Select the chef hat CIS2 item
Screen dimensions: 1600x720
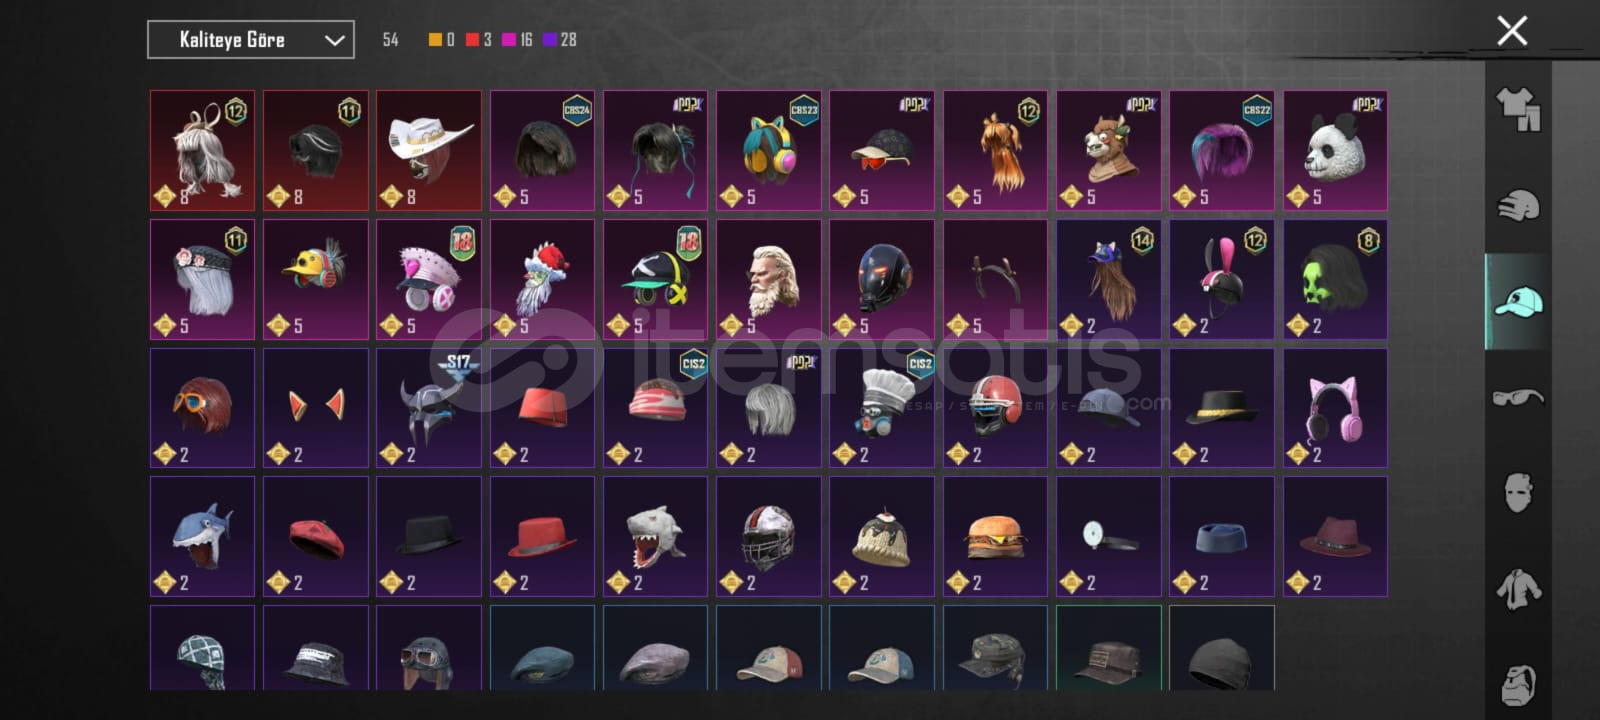pyautogui.click(x=882, y=408)
